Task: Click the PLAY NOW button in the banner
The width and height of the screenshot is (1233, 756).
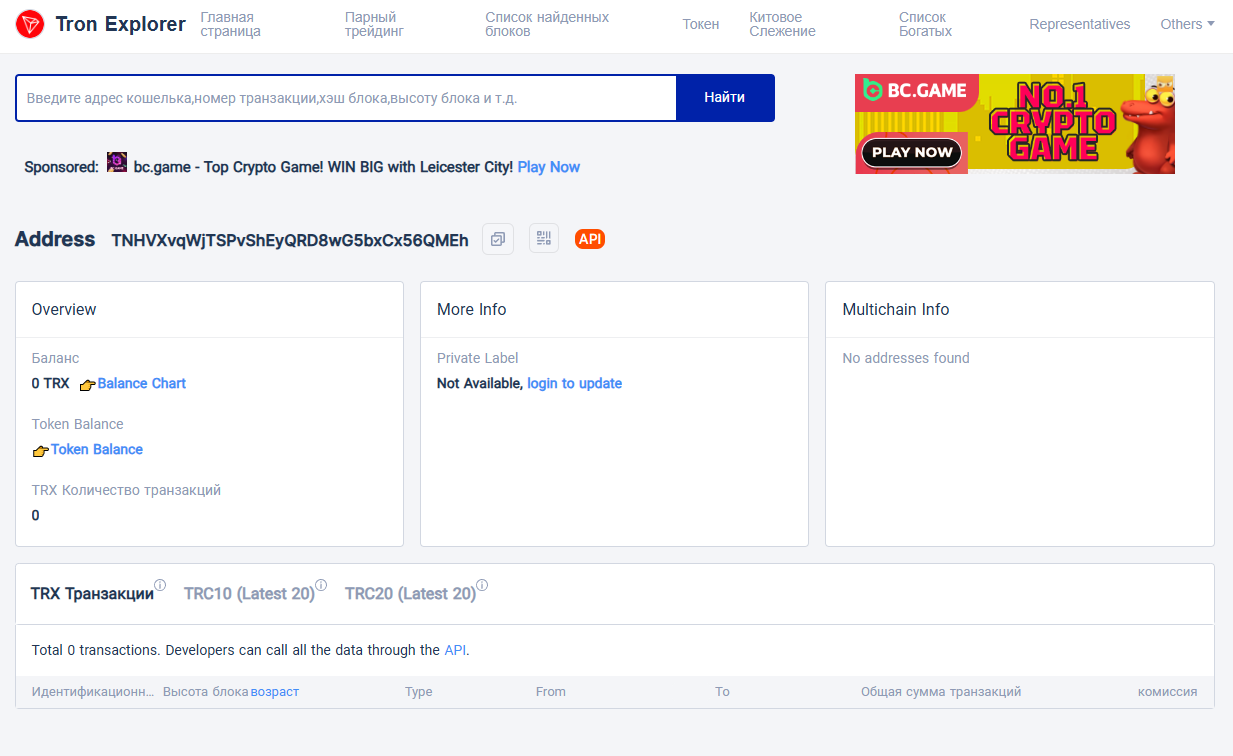Action: (x=911, y=153)
